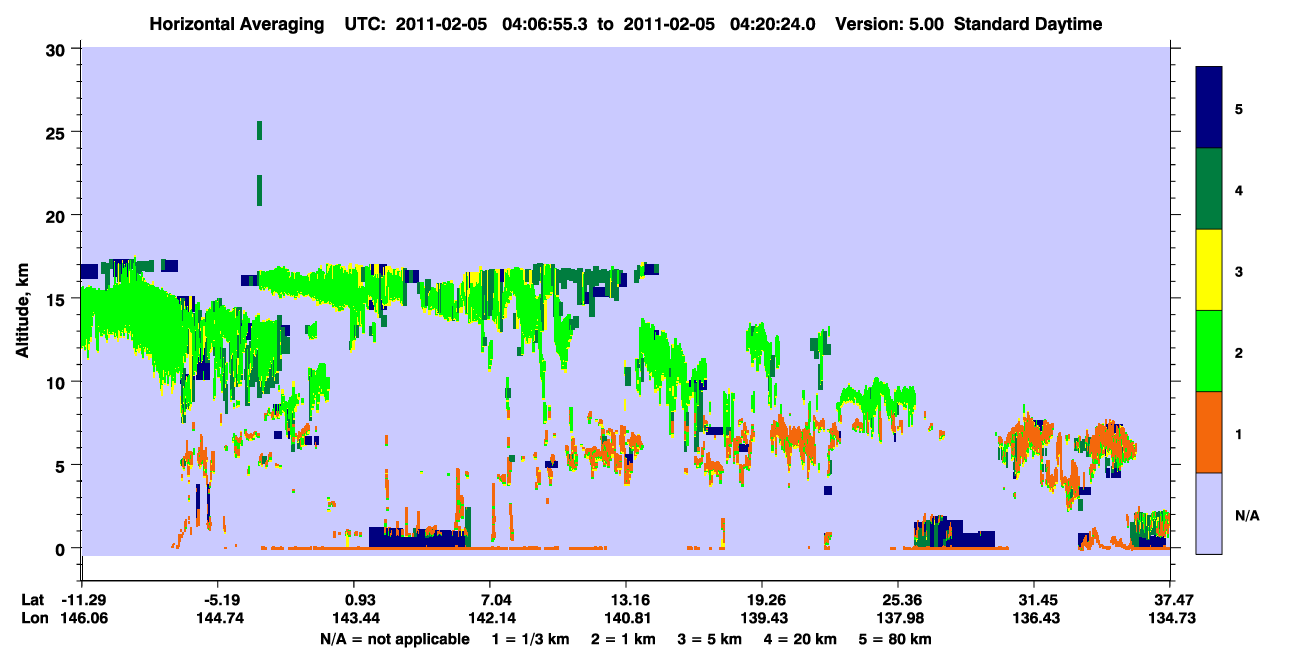1300x667 pixels.
Task: Select the lavender N/A colorbar segment
Action: pos(1209,512)
